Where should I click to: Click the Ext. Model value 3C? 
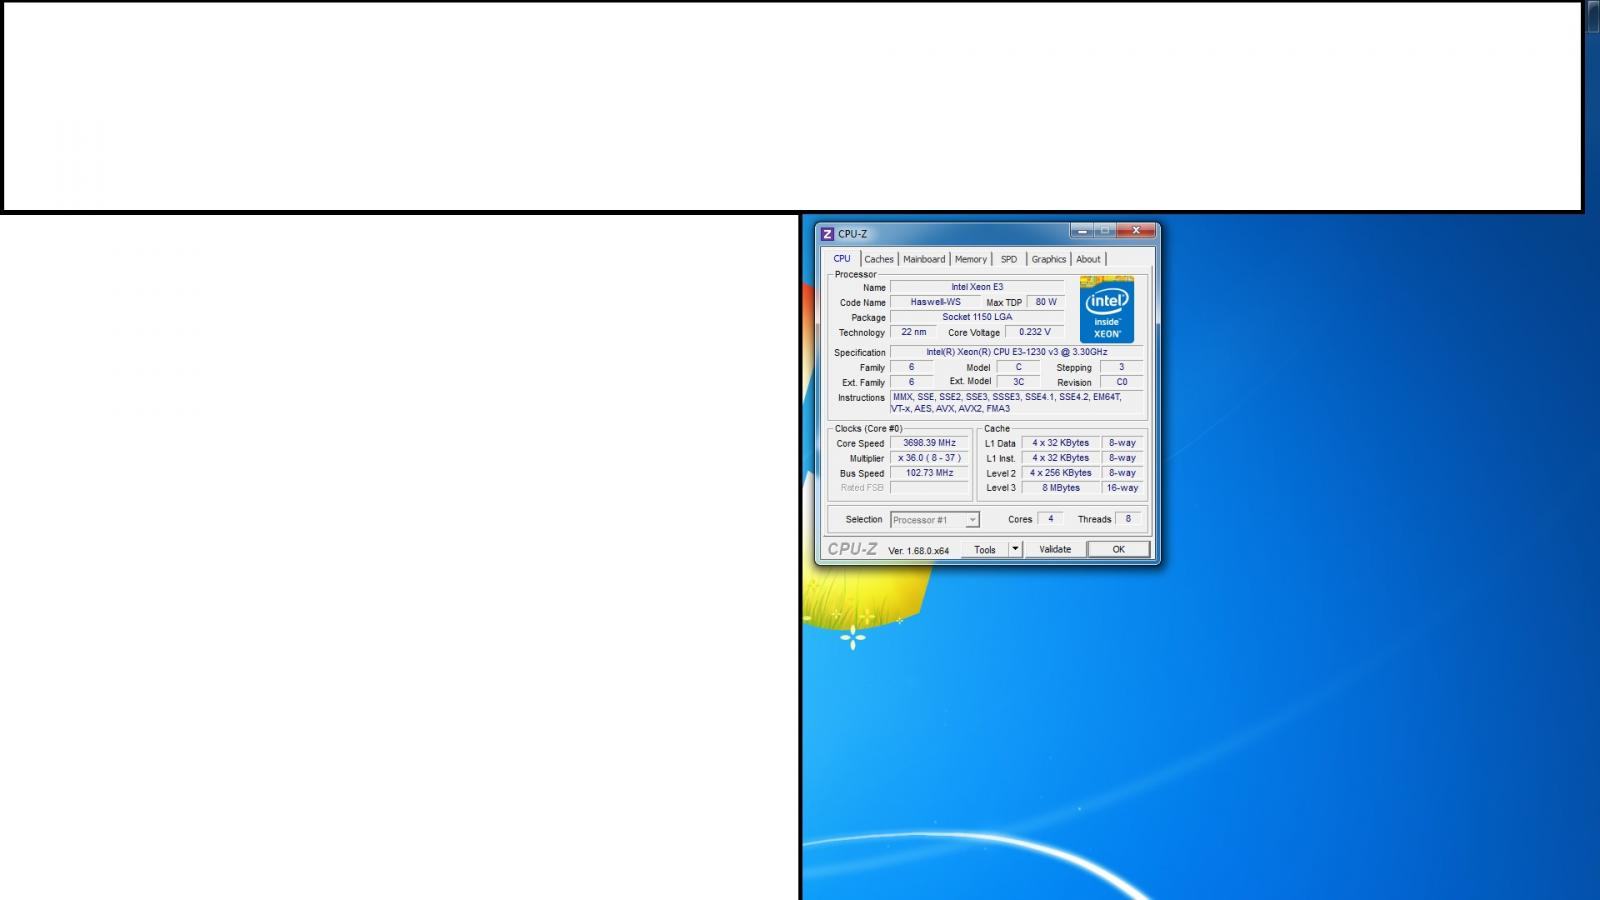point(1018,382)
